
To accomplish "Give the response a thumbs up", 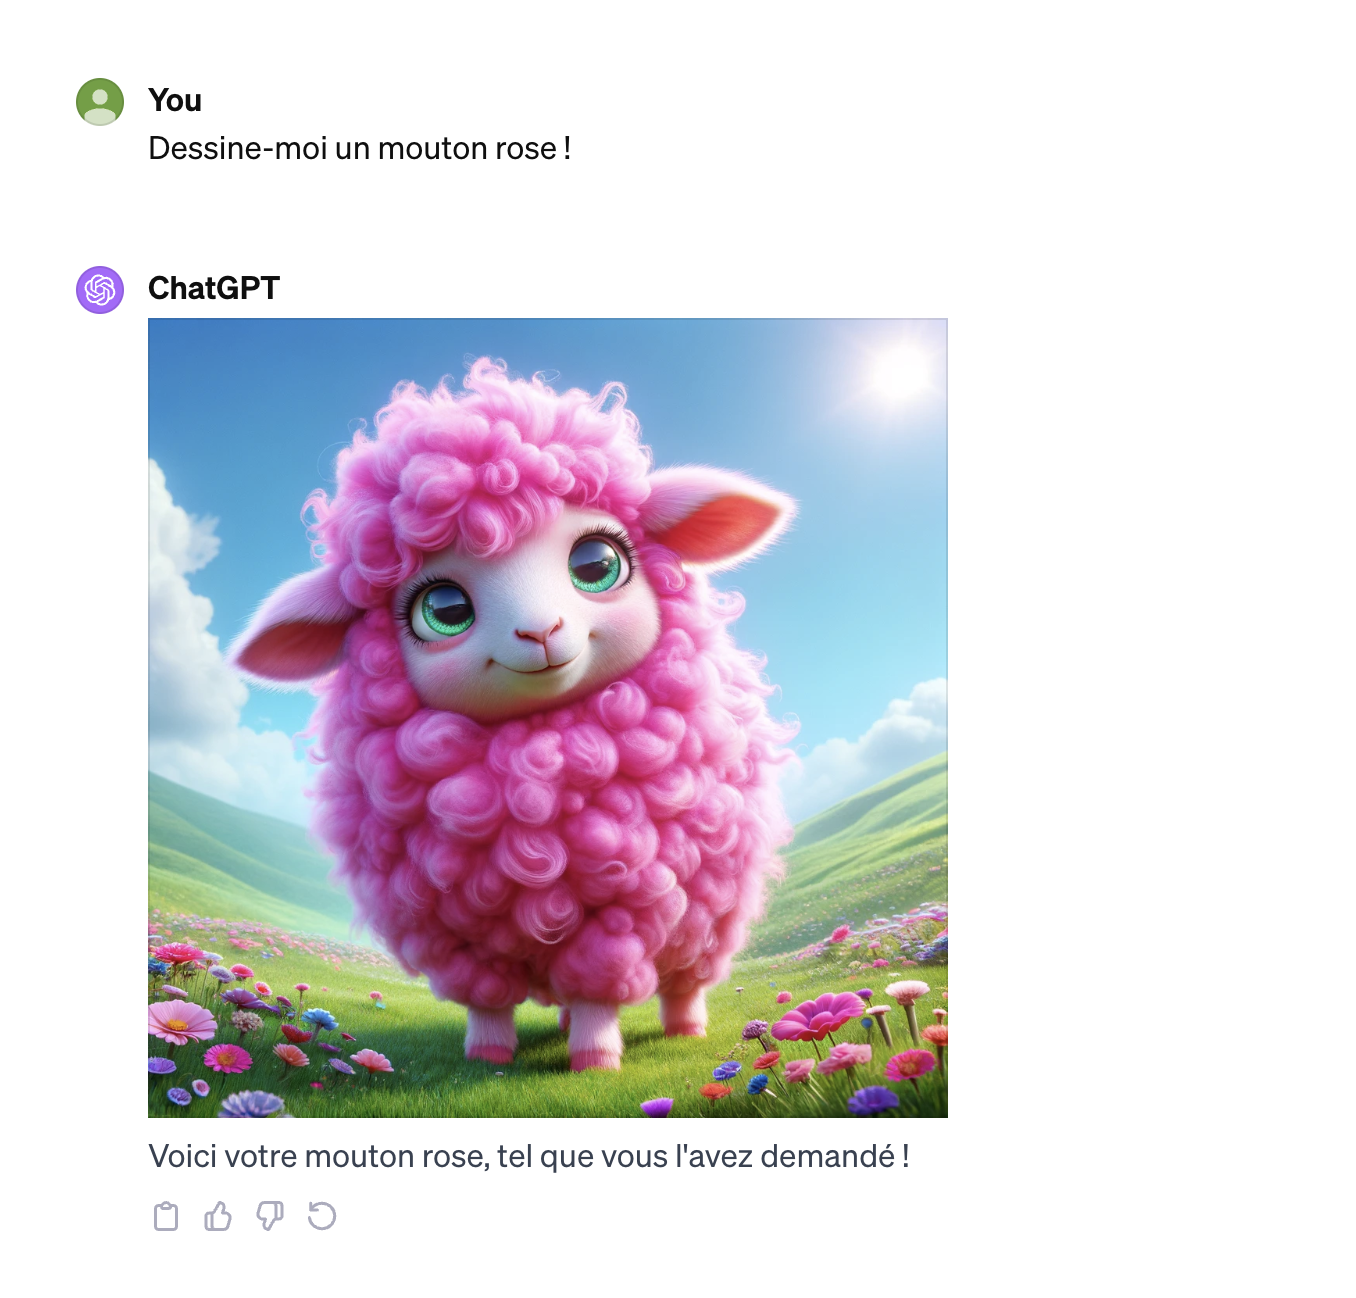I will point(218,1216).
